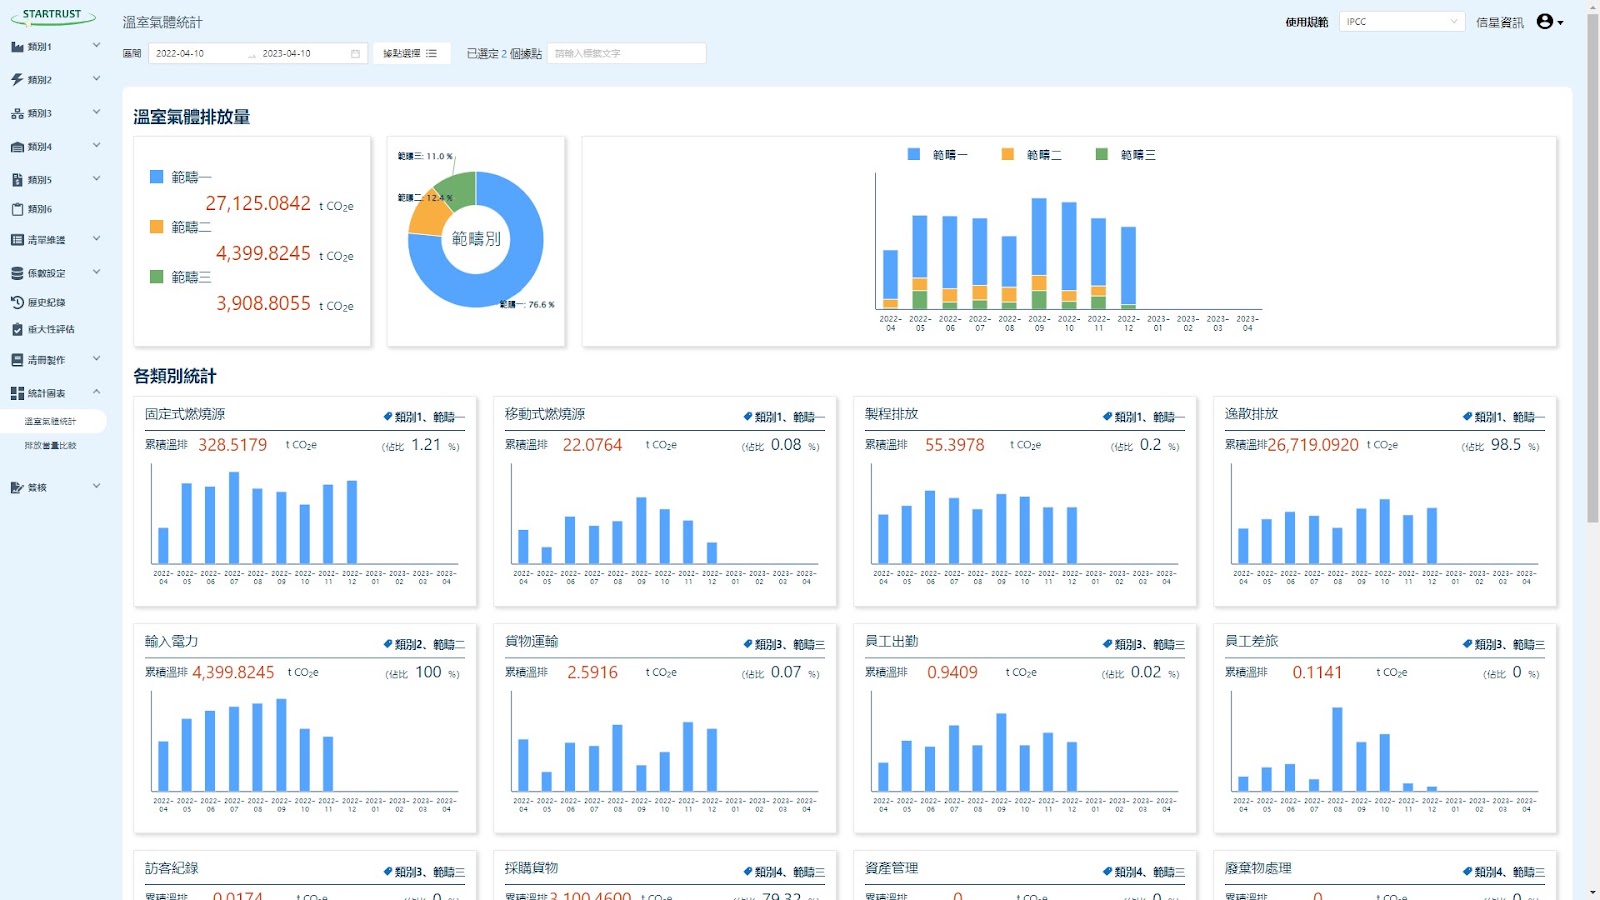This screenshot has height=900, width=1600.
Task: Click the tag icon in the 貨物運輸 card
Action: (748, 645)
